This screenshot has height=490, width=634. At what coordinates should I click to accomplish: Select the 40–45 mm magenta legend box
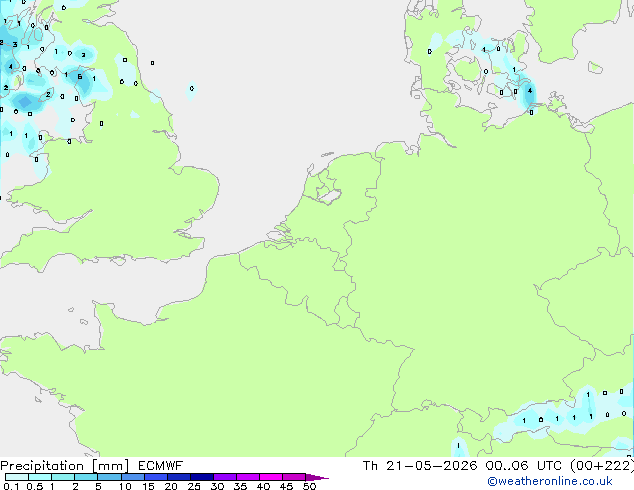coord(271,477)
